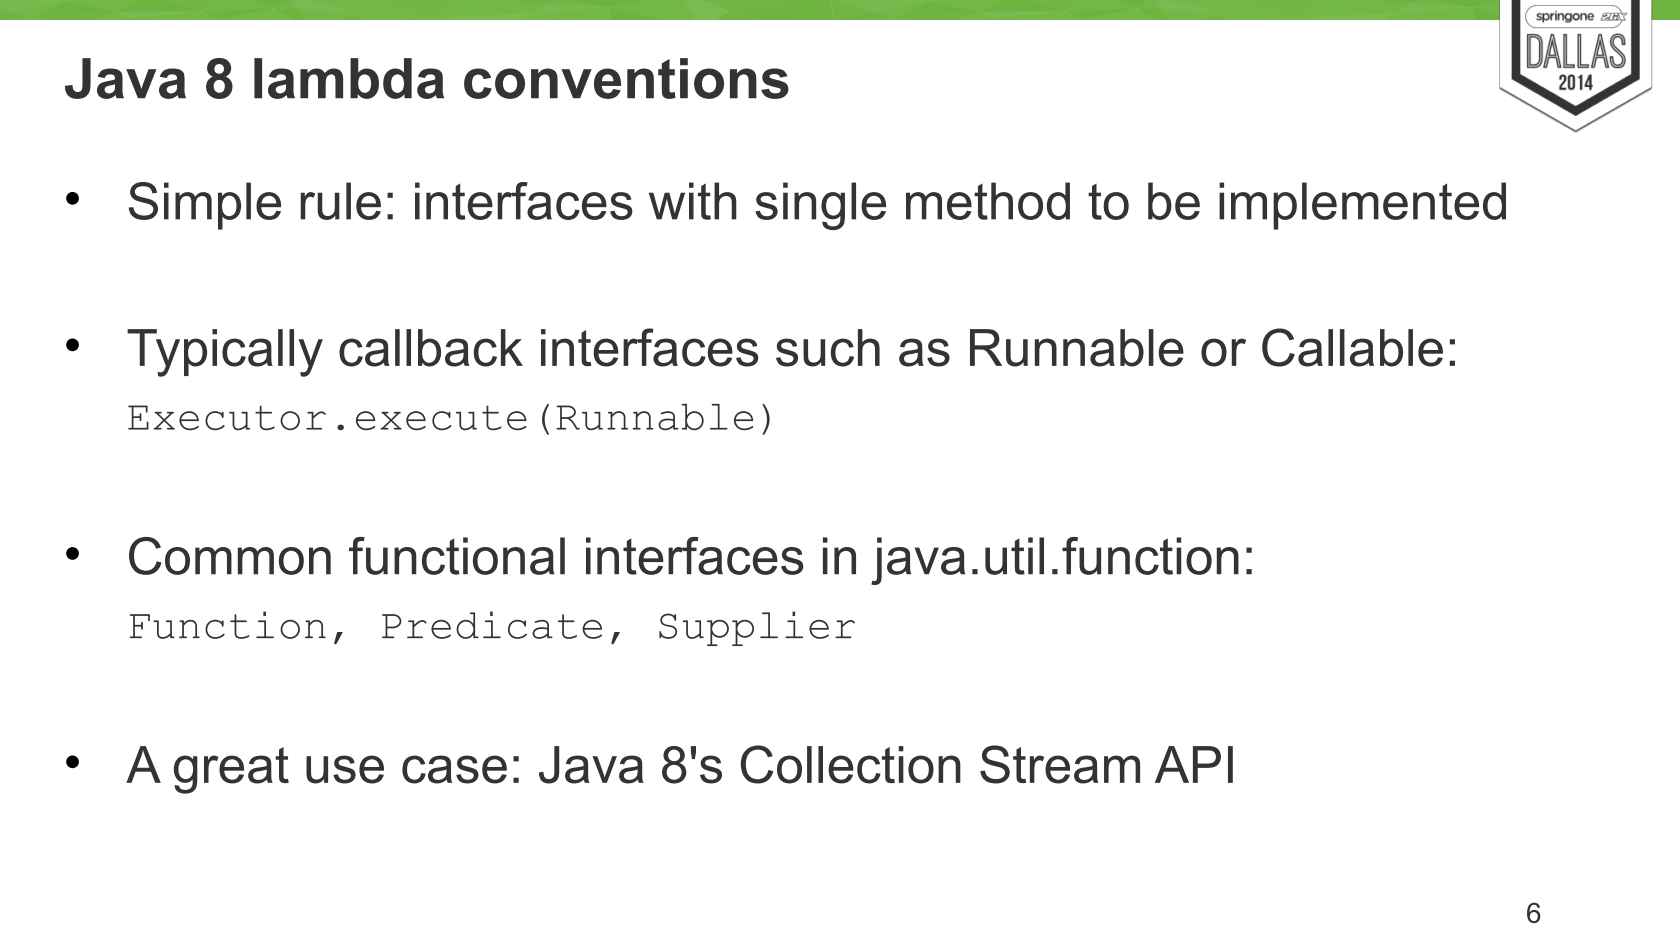Click the bullet dot before Typically callback interfaces
The width and height of the screenshot is (1680, 945).
(72, 346)
